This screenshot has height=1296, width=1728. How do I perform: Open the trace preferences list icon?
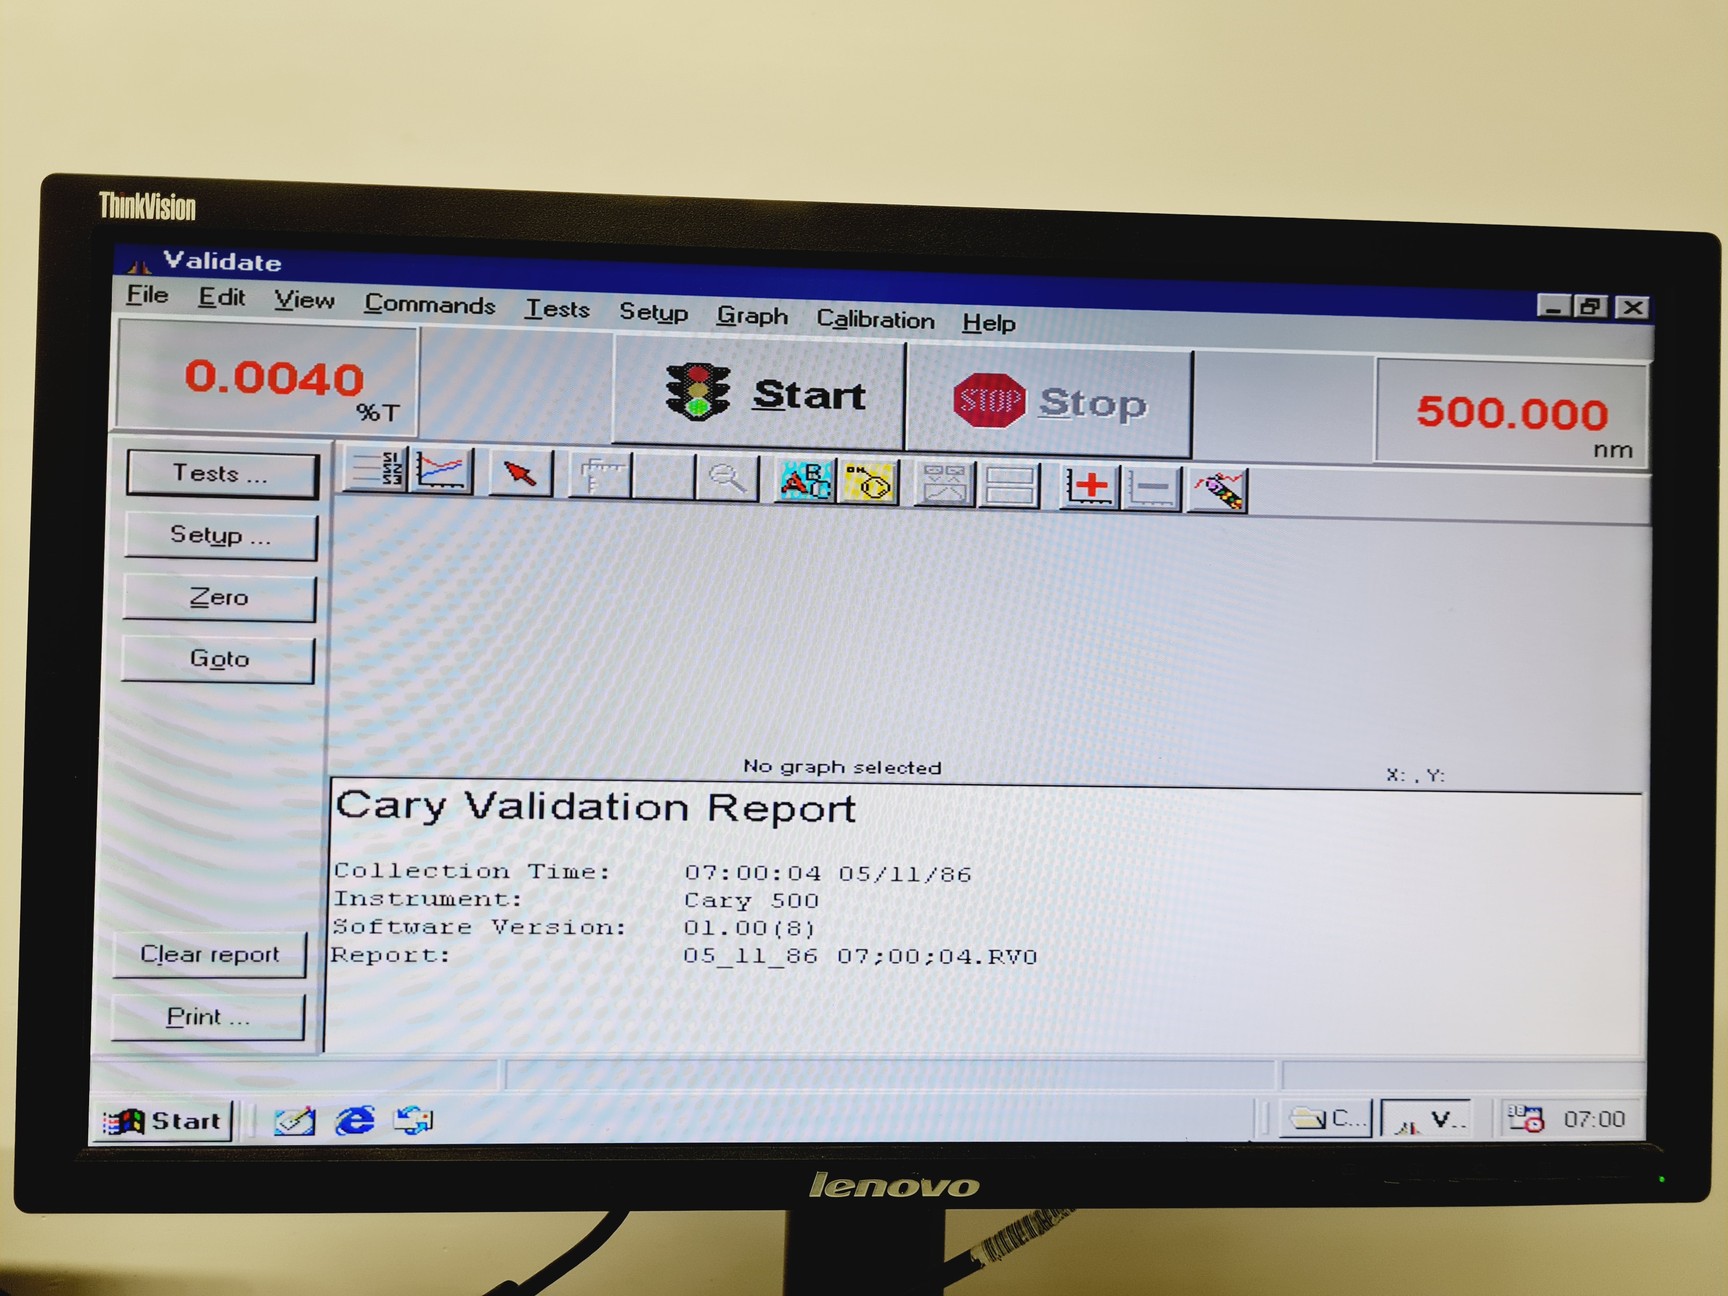click(377, 468)
